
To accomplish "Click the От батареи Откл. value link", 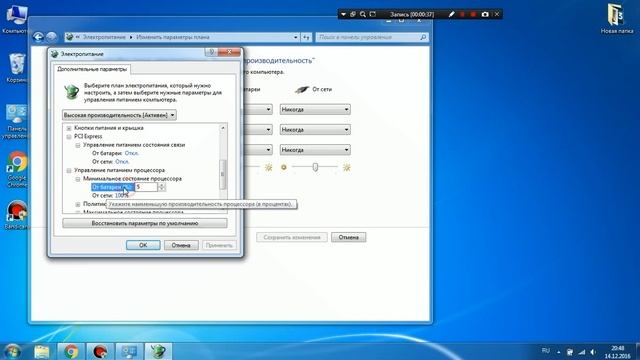I will tap(131, 153).
